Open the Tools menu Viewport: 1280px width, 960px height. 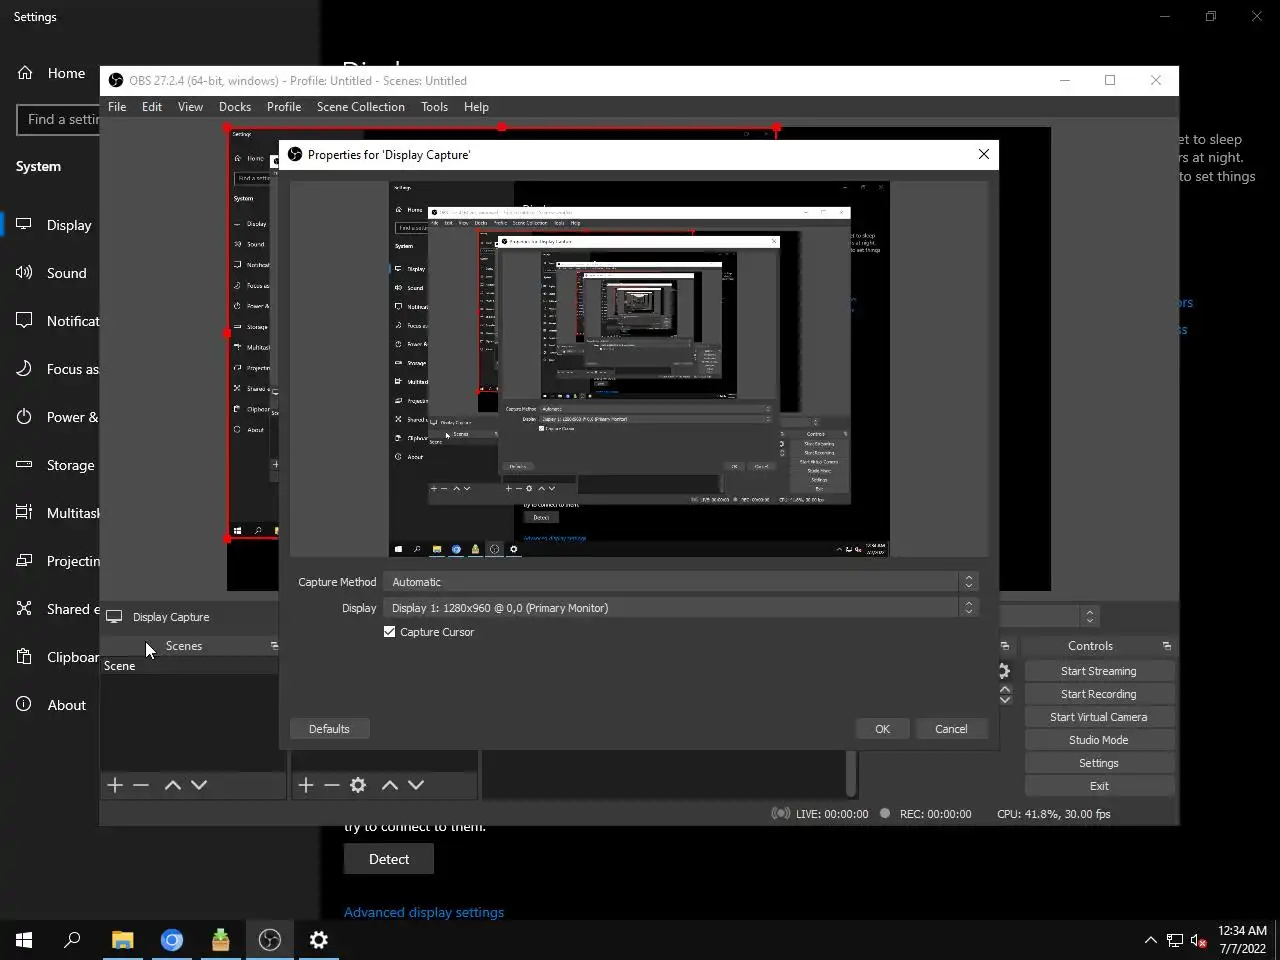pyautogui.click(x=434, y=107)
